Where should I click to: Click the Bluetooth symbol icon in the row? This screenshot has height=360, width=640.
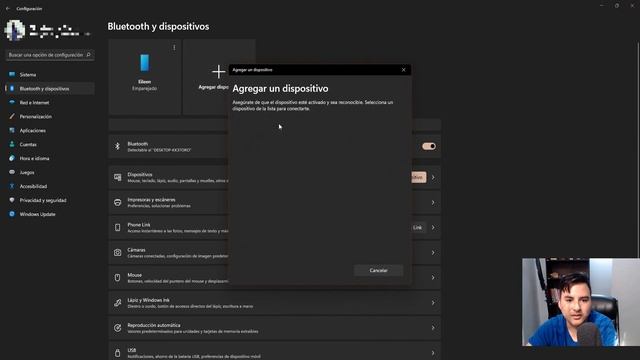[118, 146]
